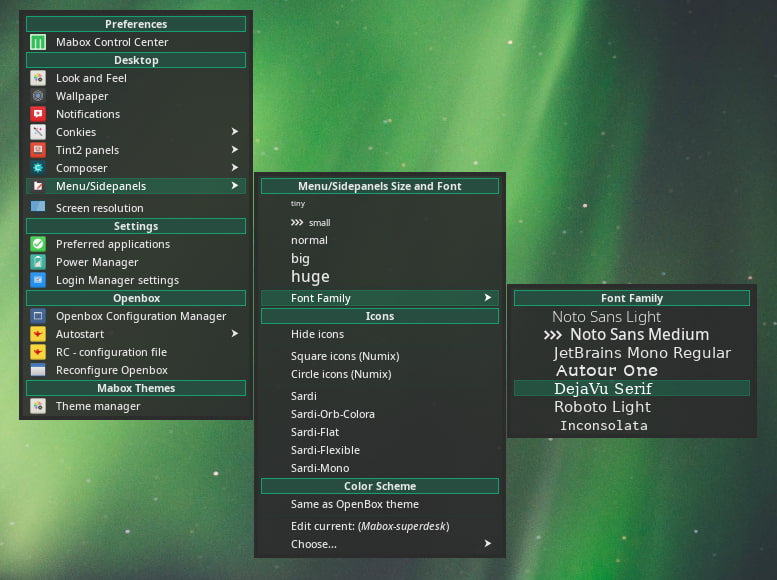Click the Wallpaper icon
This screenshot has height=580, width=777.
[x=38, y=96]
